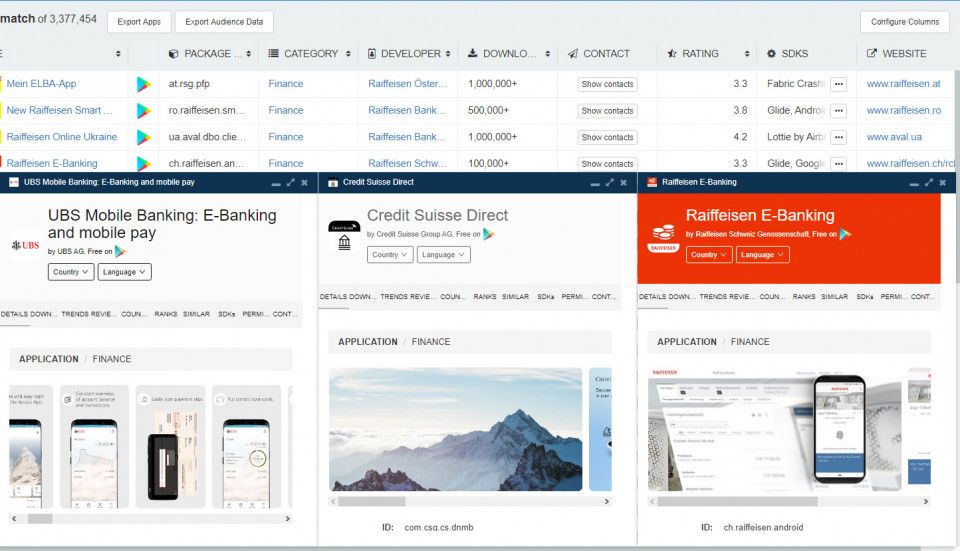Expand the UBS Mobile Banking panel

point(291,182)
